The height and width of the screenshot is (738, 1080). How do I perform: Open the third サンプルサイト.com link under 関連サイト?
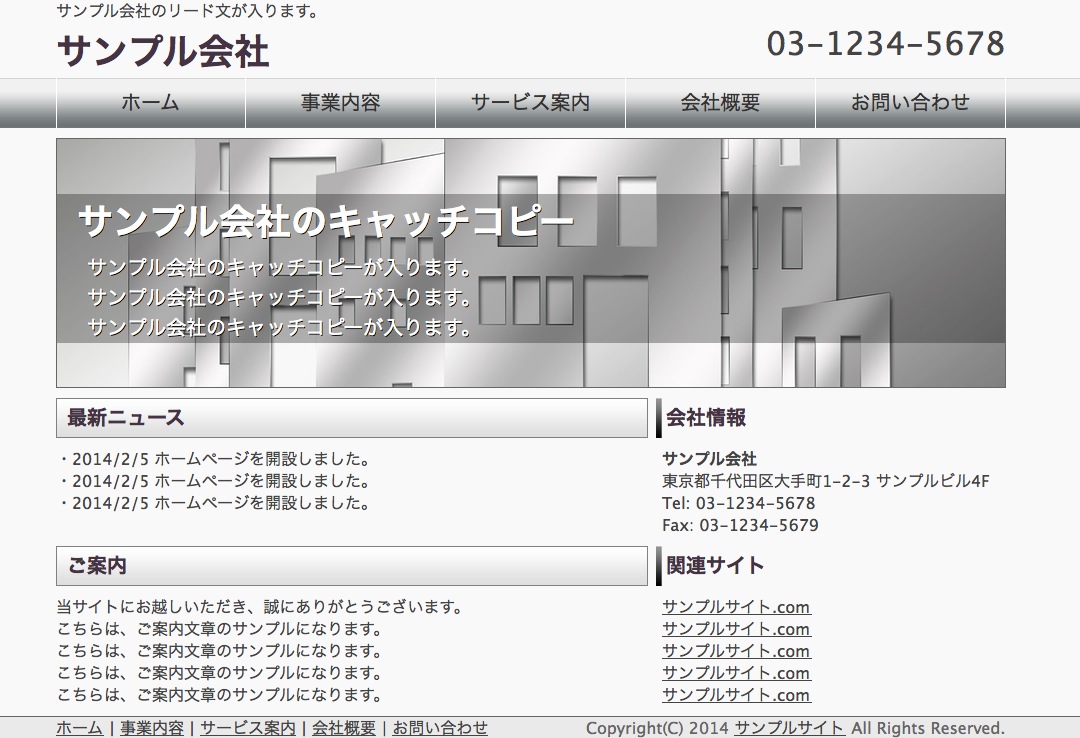[736, 651]
